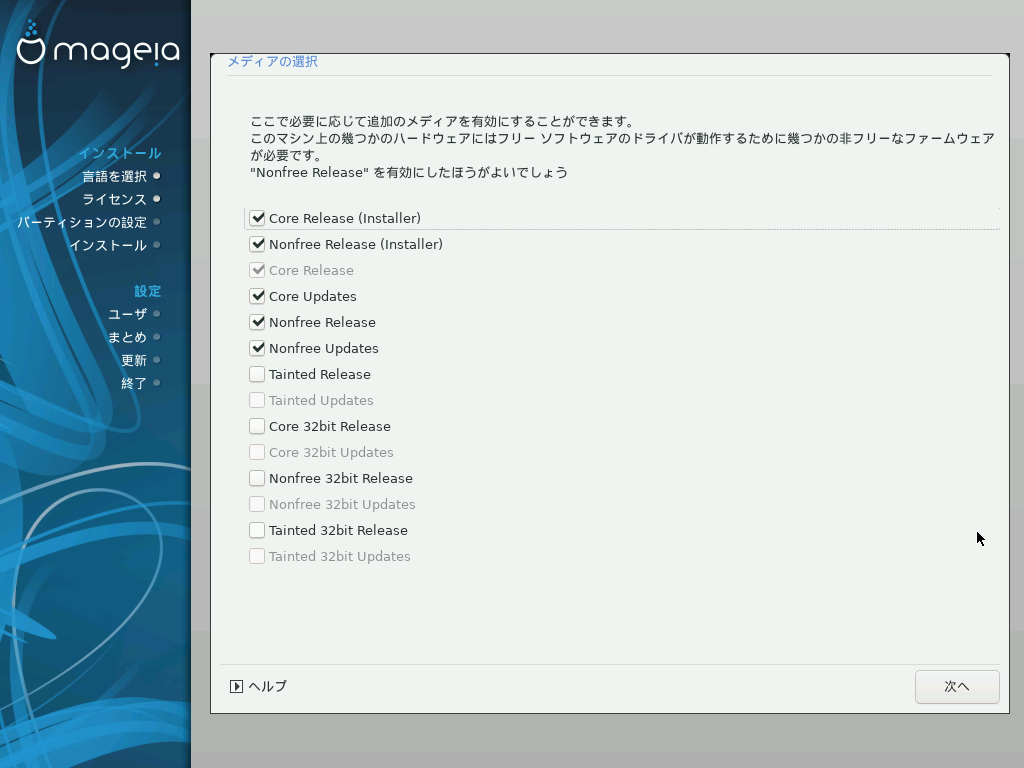Click the blue インストール section heading

[x=120, y=153]
